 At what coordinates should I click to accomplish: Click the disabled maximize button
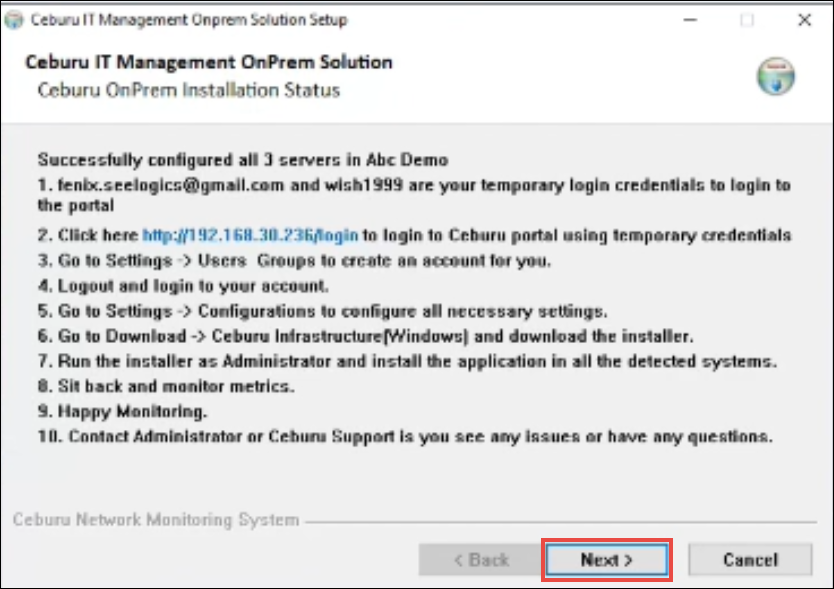(x=747, y=20)
